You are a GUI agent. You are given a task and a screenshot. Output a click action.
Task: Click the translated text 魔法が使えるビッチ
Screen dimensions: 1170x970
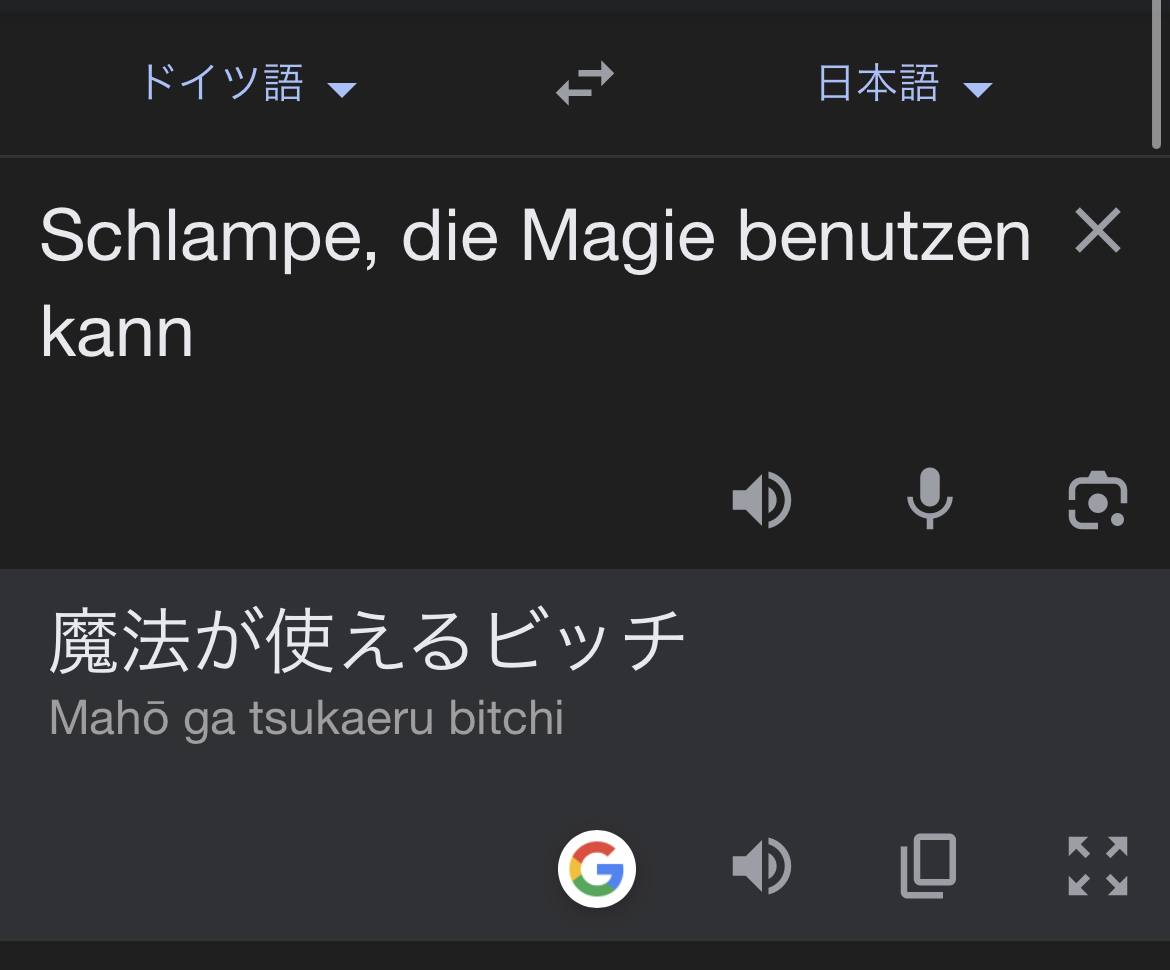coord(367,640)
